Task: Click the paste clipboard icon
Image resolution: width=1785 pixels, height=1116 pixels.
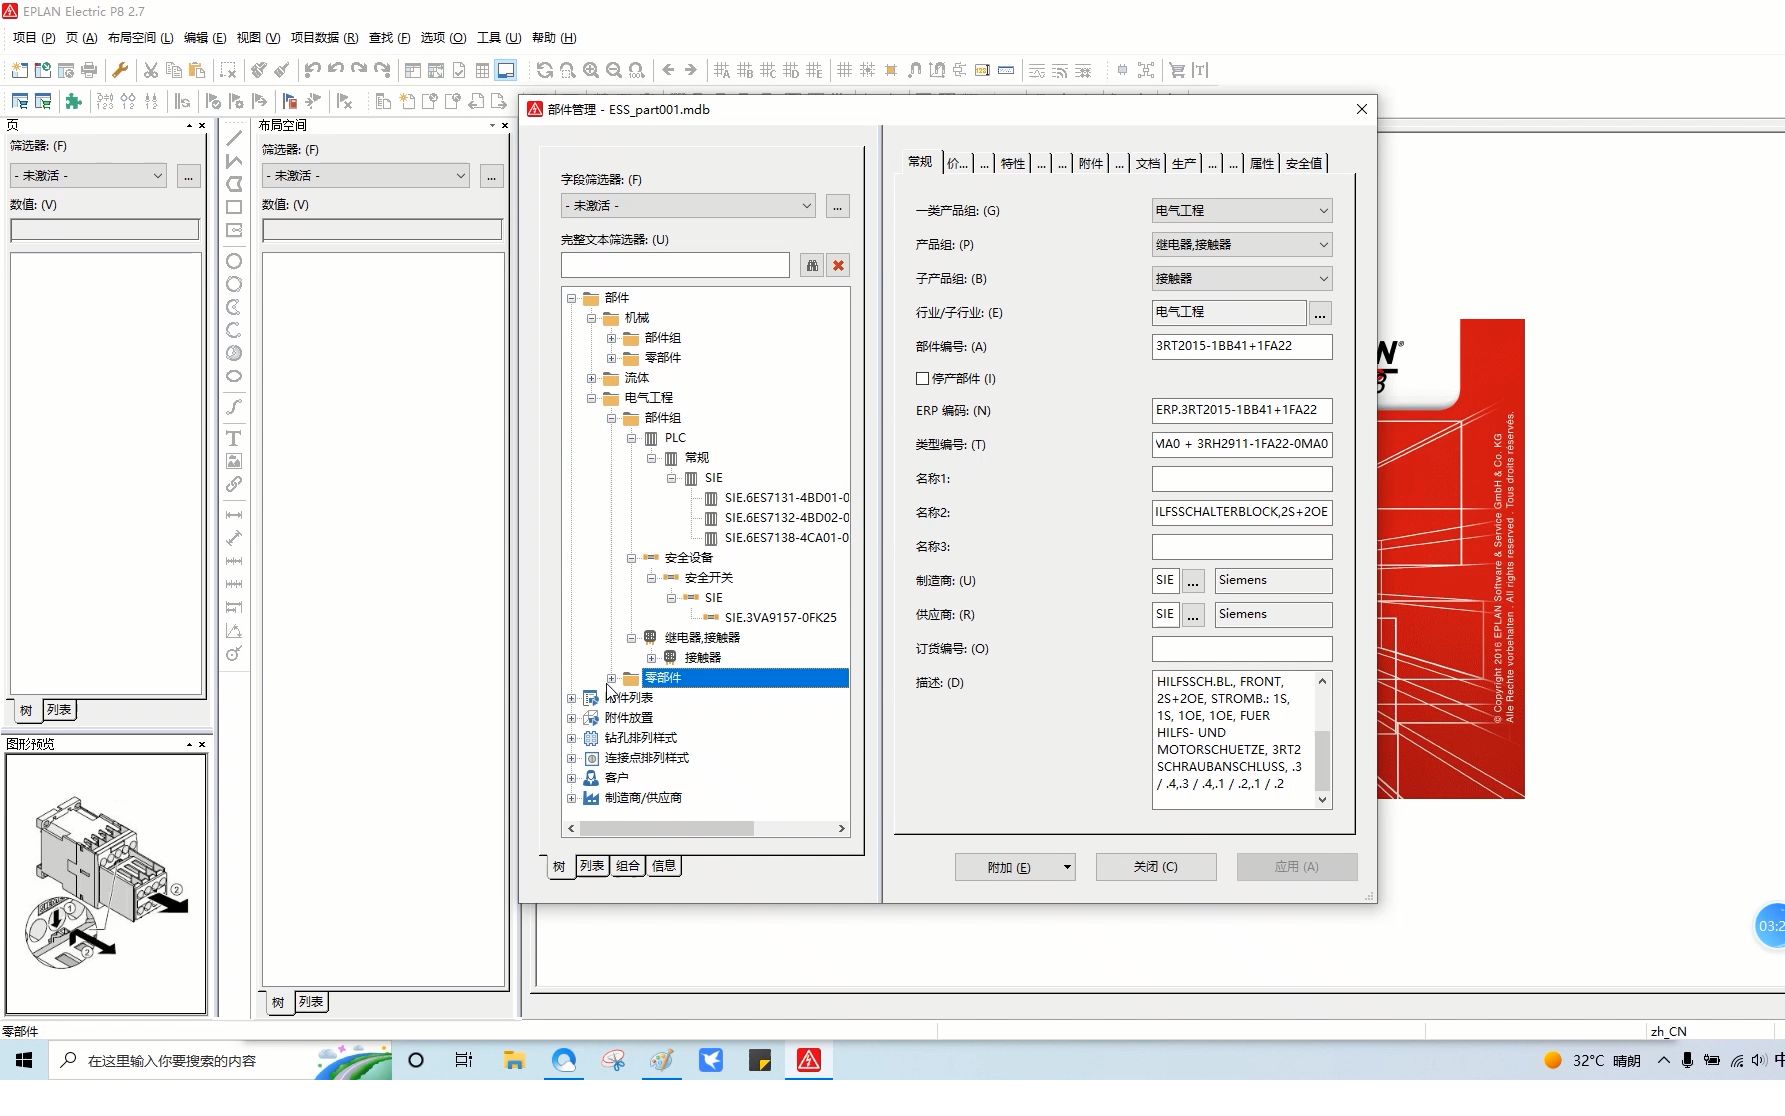Action: tap(197, 70)
